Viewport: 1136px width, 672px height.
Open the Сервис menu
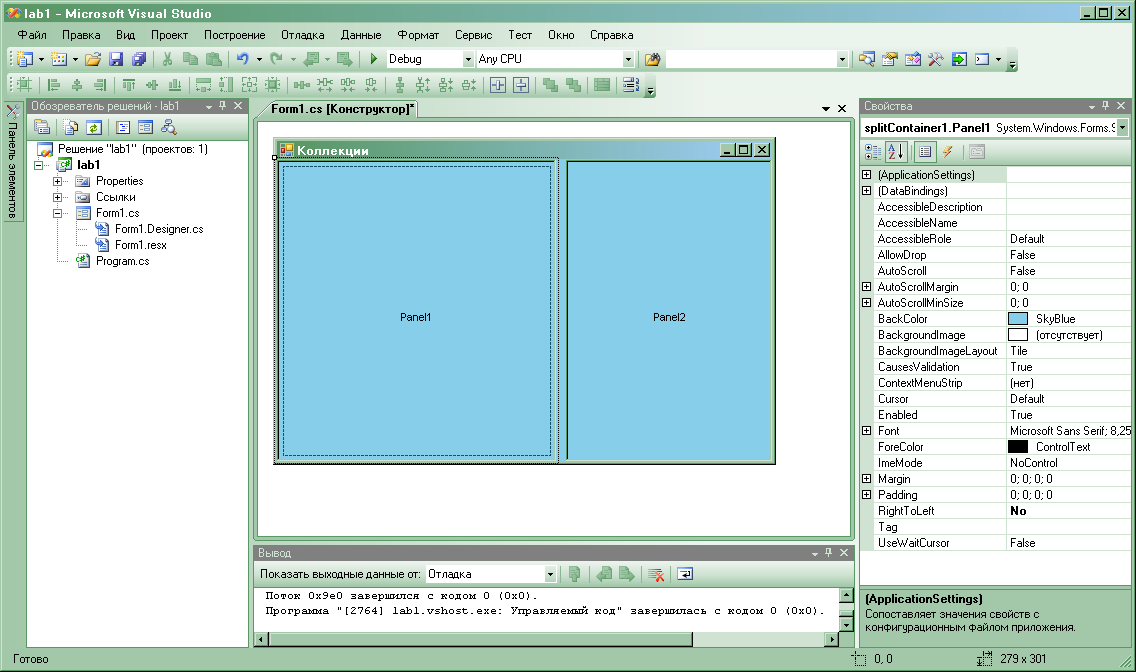tap(474, 35)
